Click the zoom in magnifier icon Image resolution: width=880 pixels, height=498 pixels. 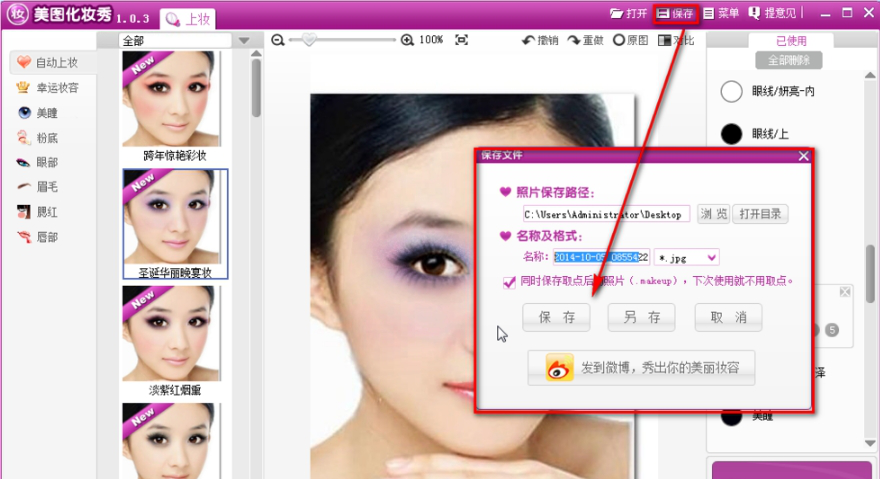tap(407, 40)
